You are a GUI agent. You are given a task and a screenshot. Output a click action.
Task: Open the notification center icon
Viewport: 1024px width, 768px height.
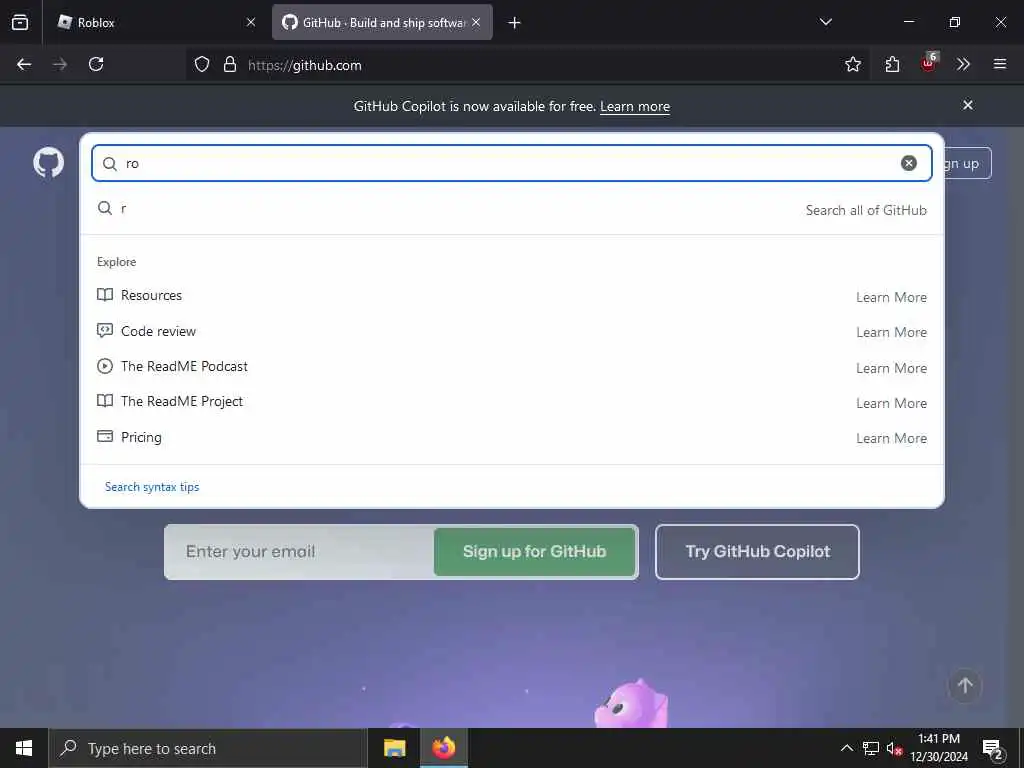click(993, 748)
